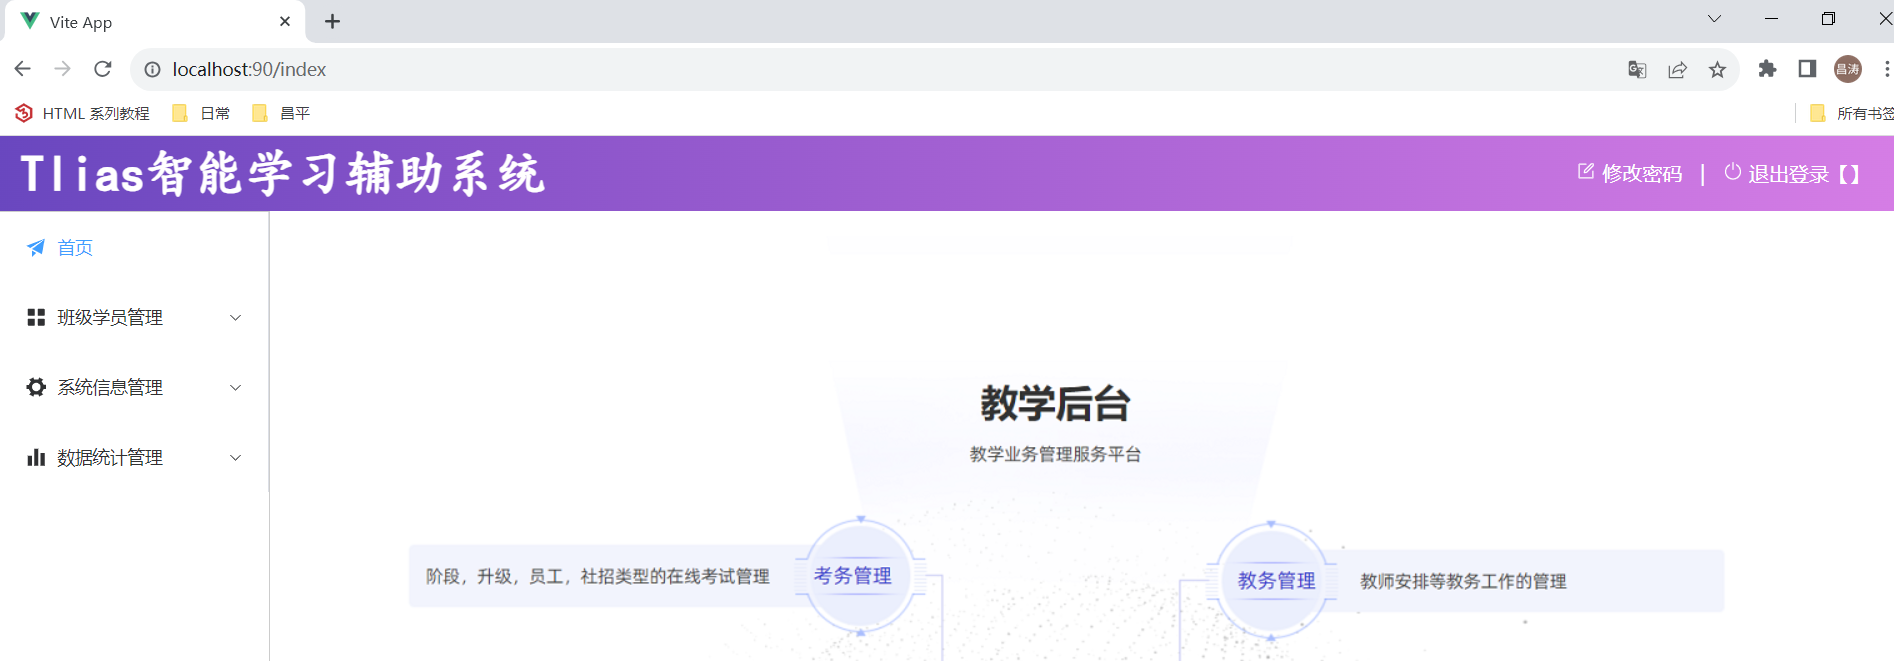
Task: Expand the 系统信息管理 submenu chevron
Action: coord(236,388)
